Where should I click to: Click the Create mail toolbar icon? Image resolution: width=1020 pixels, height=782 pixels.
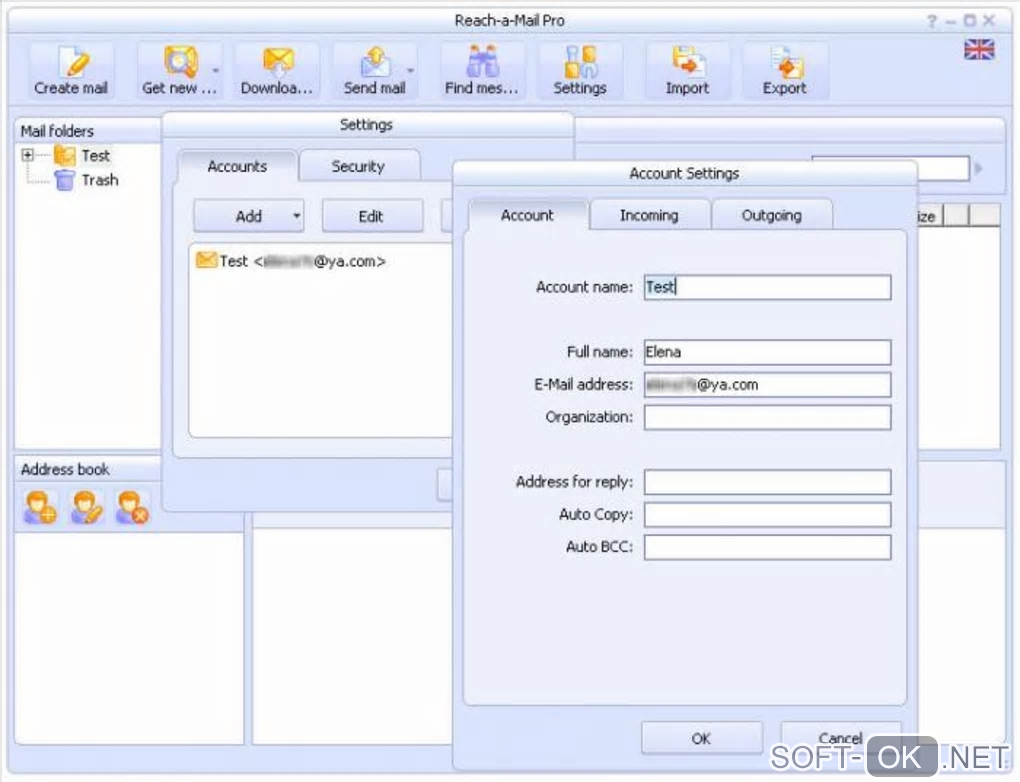coord(71,70)
